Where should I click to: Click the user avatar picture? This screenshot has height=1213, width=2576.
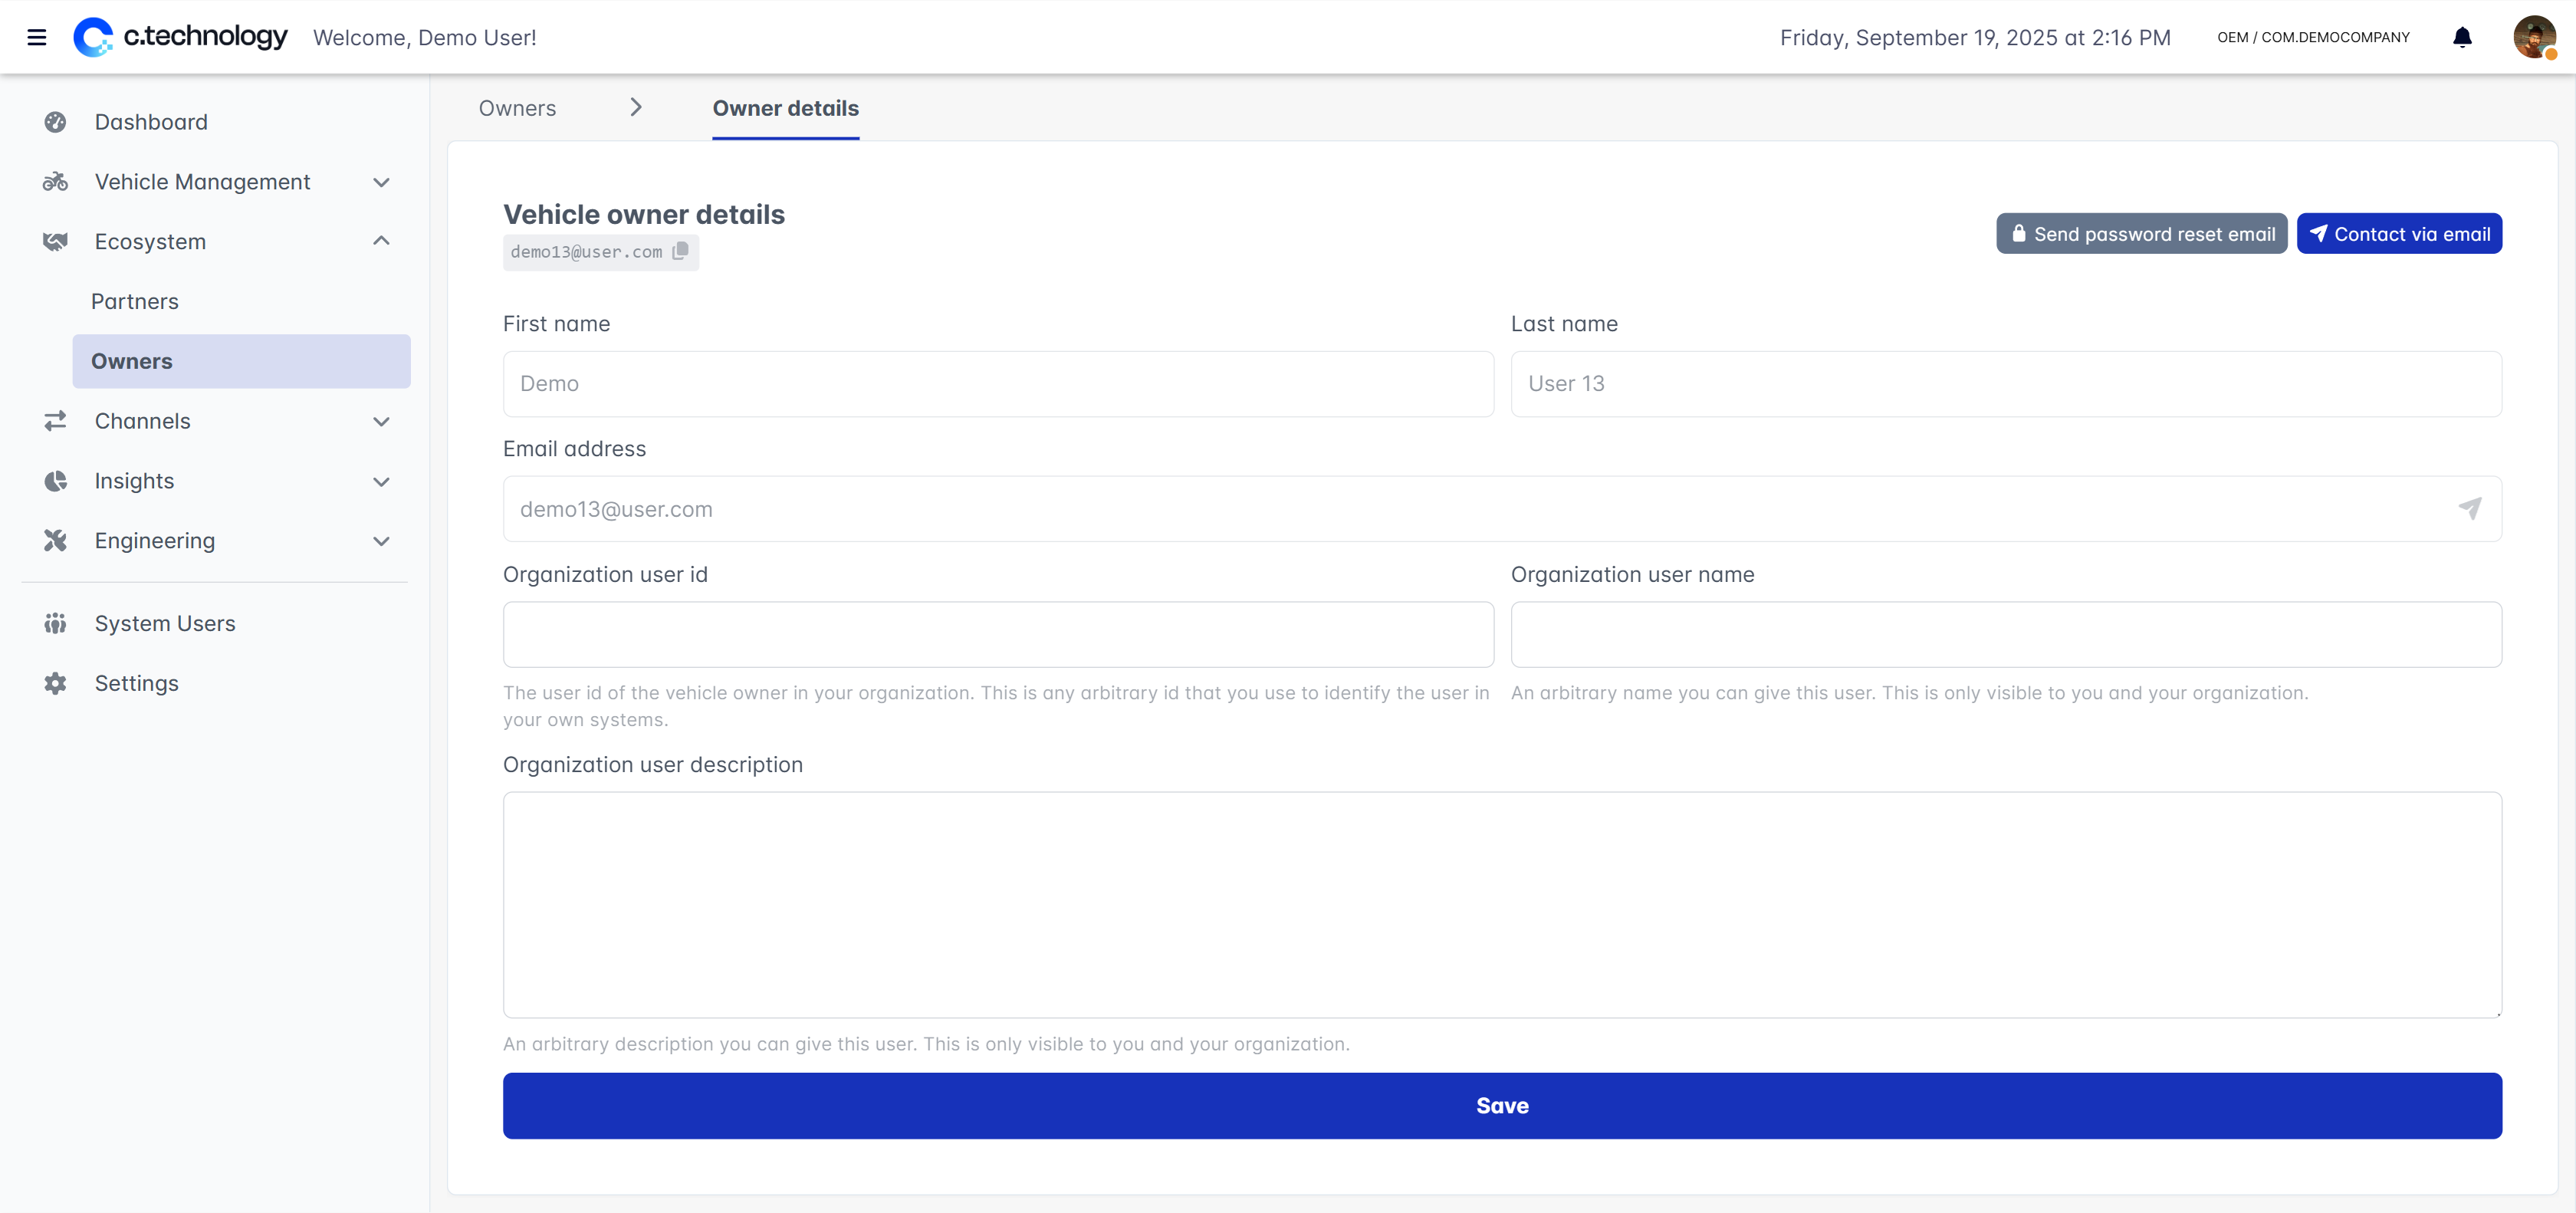click(x=2533, y=37)
